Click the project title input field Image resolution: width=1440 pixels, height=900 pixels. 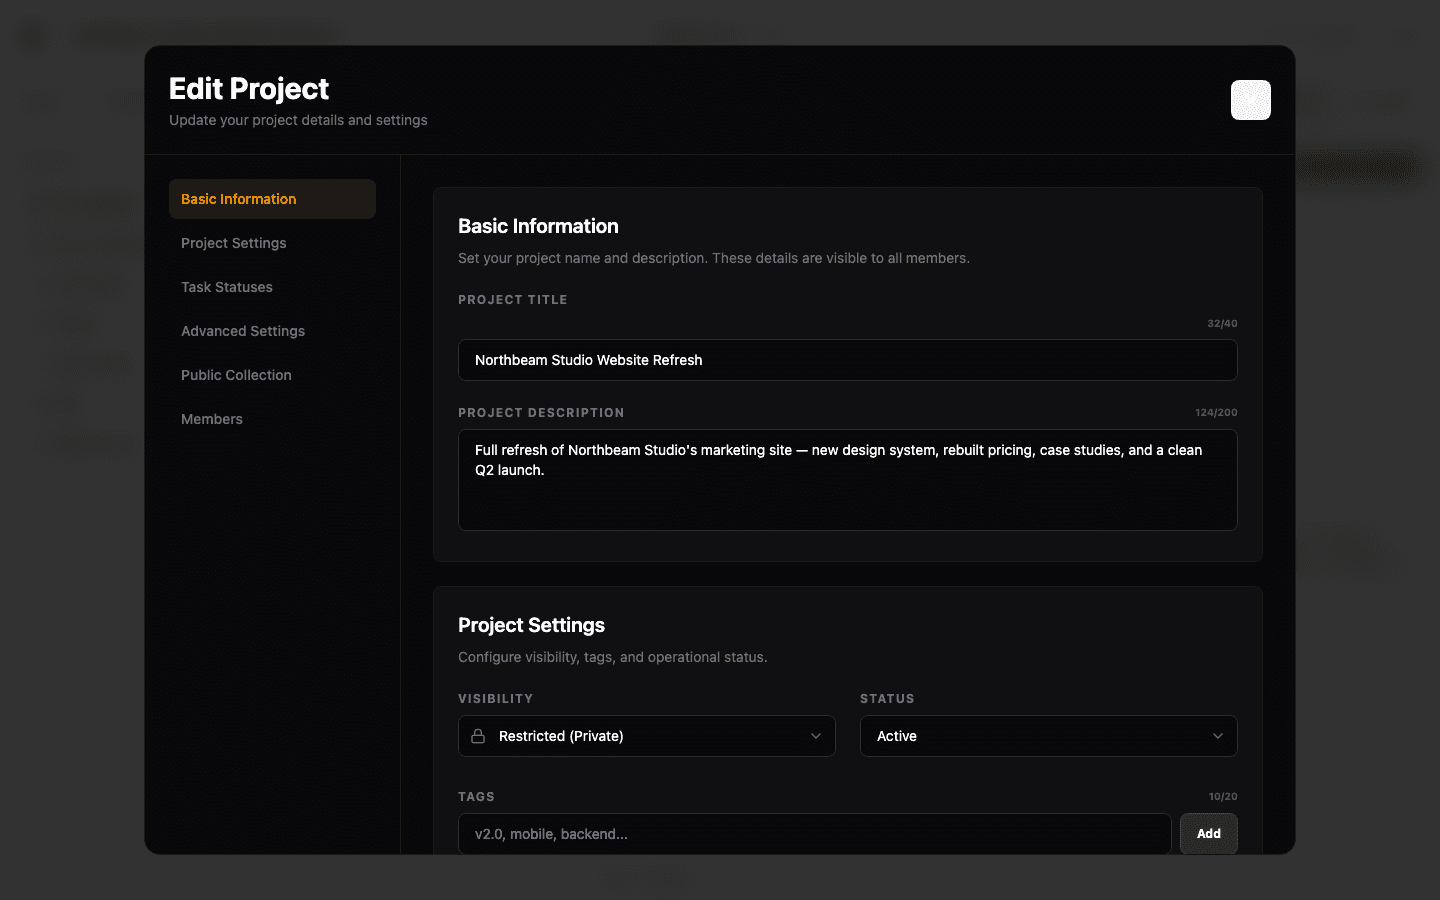click(848, 360)
